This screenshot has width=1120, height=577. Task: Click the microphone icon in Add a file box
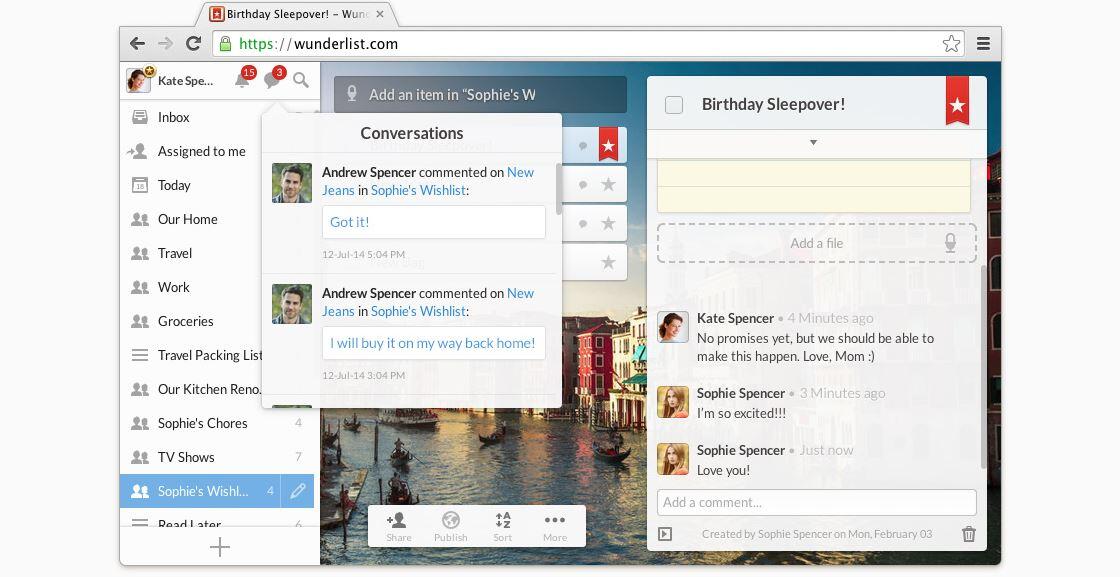click(950, 243)
